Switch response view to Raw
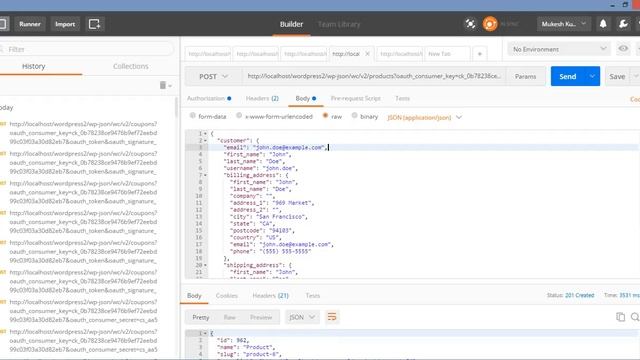Viewport: 640px width, 360px height. tap(229, 317)
